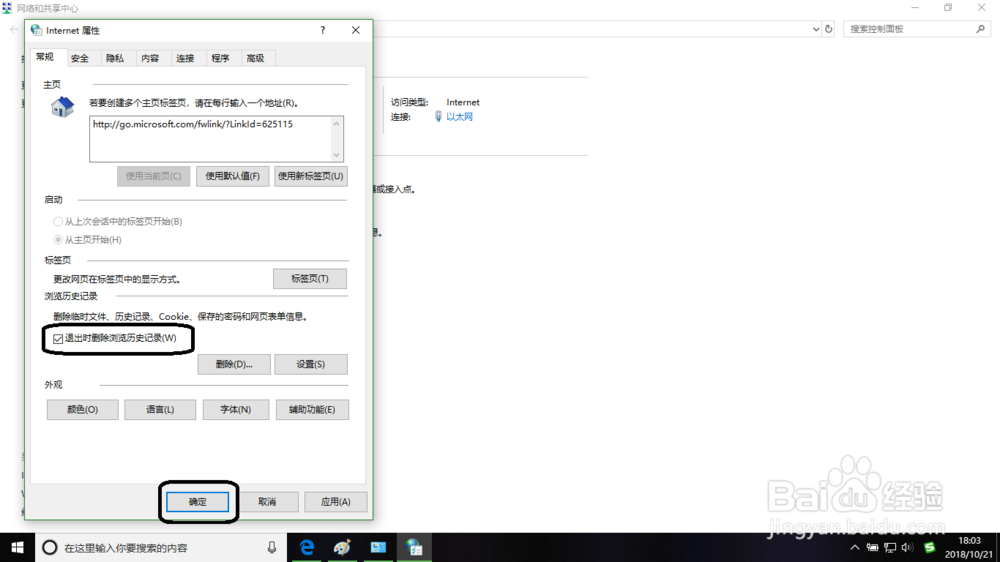Click back arrow in Network Sharing Center window
This screenshot has width=1000, height=562.
pyautogui.click(x=14, y=29)
